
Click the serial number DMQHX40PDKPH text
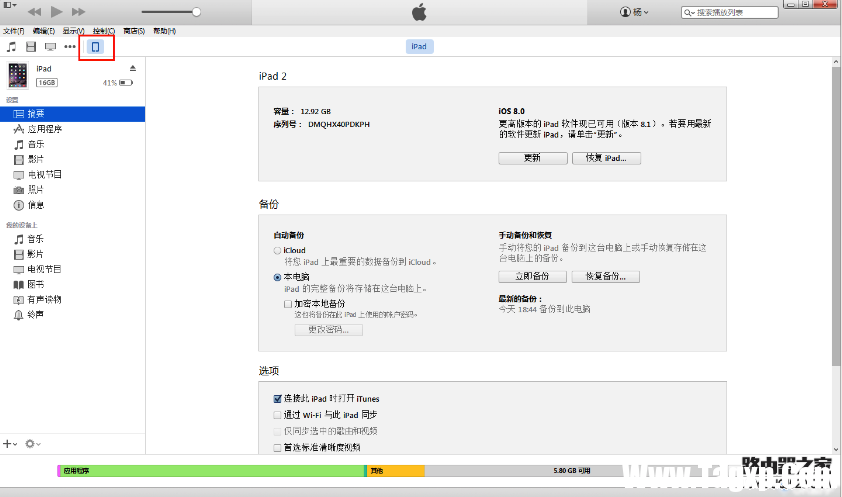(339, 125)
